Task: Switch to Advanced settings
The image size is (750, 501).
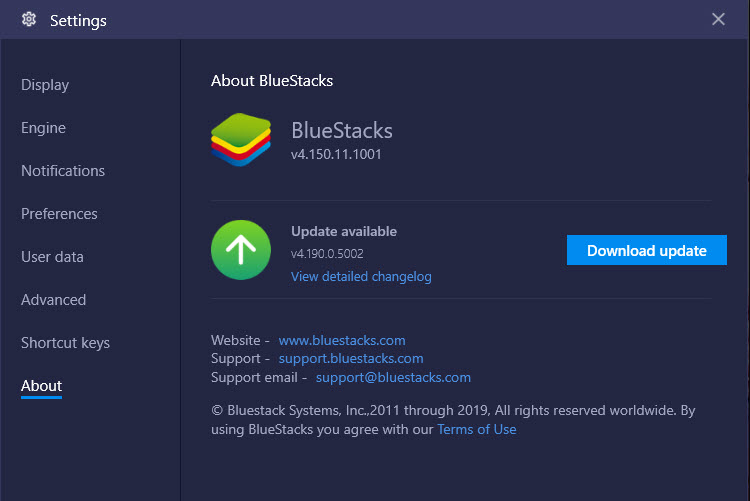Action: 54,300
